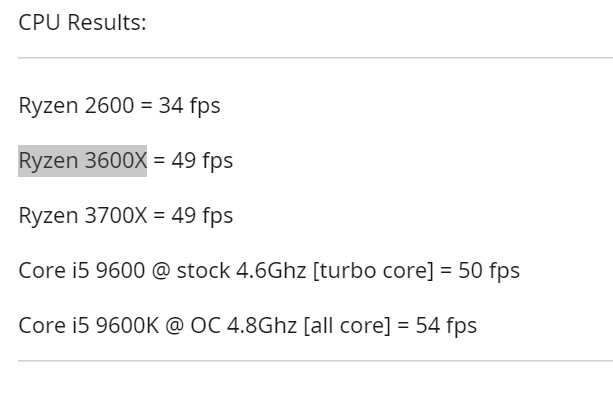This screenshot has height=396, width=613.
Task: Click the highlighted "Ryzen 3600X" text
Action: point(82,161)
